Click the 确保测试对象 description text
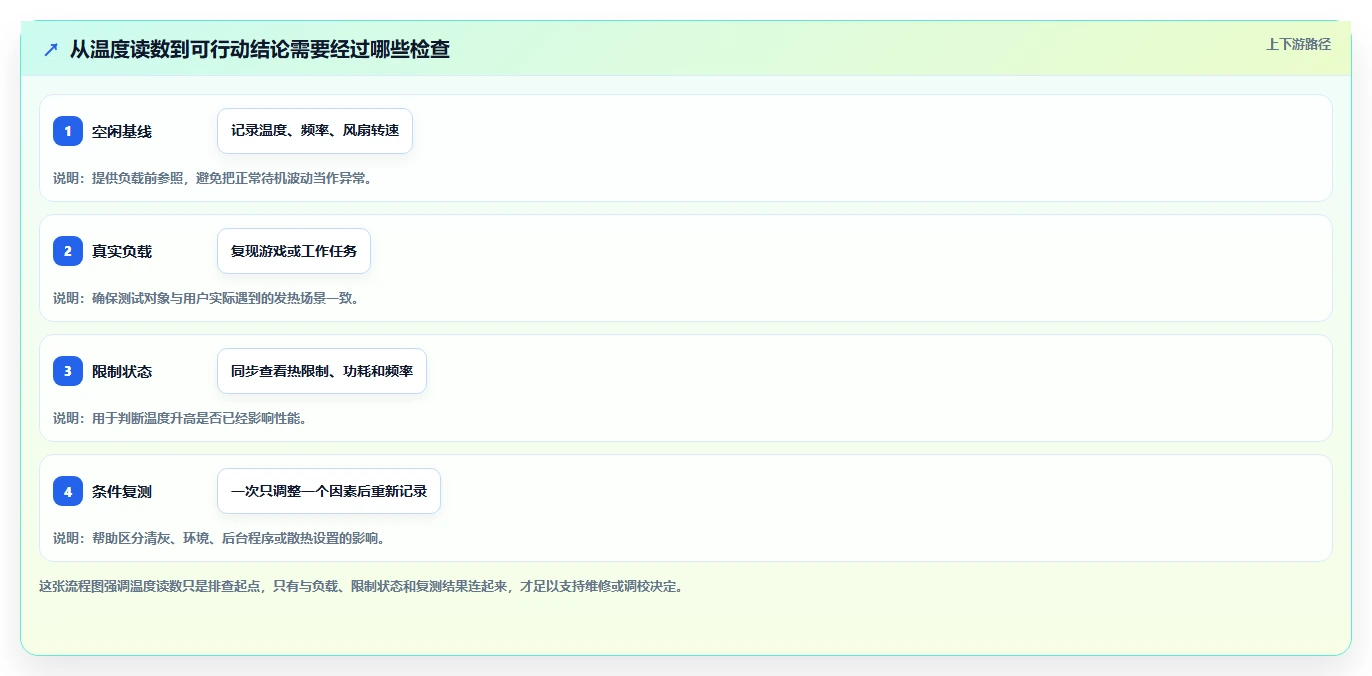This screenshot has height=676, width=1372. coord(206,298)
